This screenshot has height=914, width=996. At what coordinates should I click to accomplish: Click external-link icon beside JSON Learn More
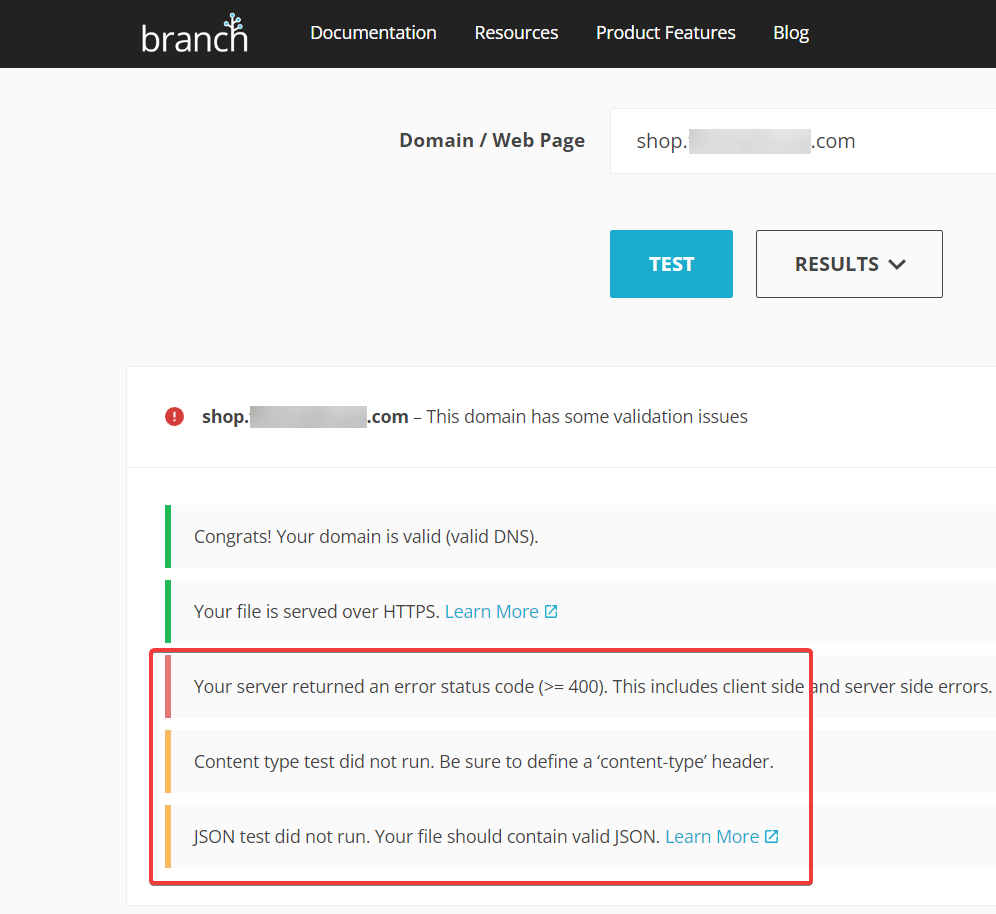pos(772,837)
